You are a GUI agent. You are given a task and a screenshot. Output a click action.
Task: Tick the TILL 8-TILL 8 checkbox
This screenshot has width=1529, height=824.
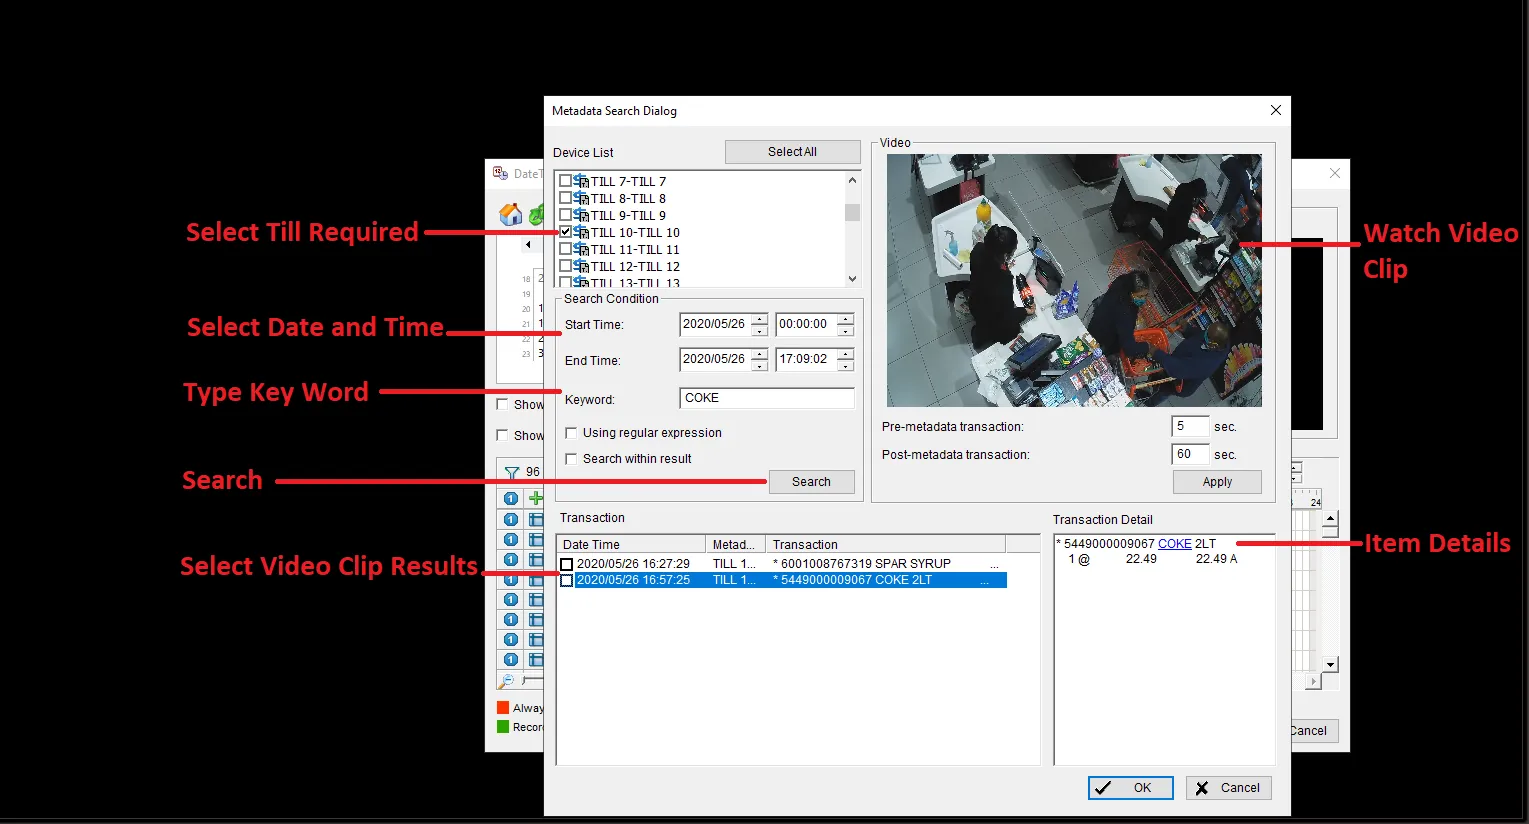point(566,198)
